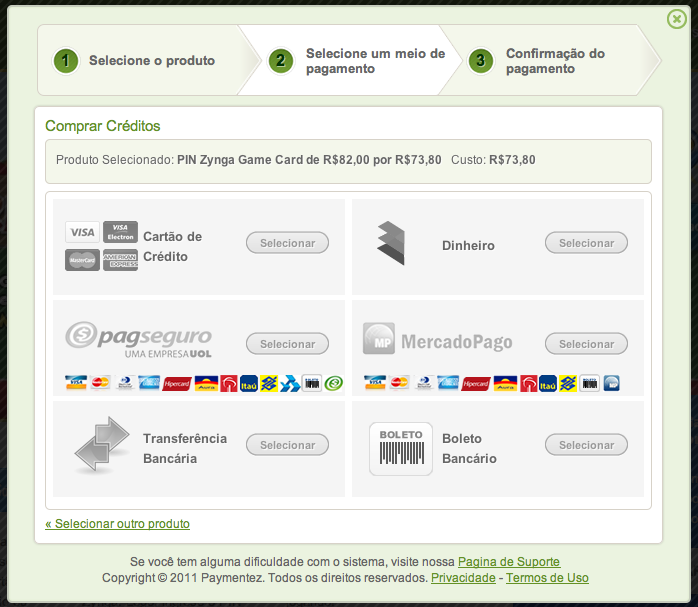Open step 3 Confirmação do pagamento

[550, 60]
